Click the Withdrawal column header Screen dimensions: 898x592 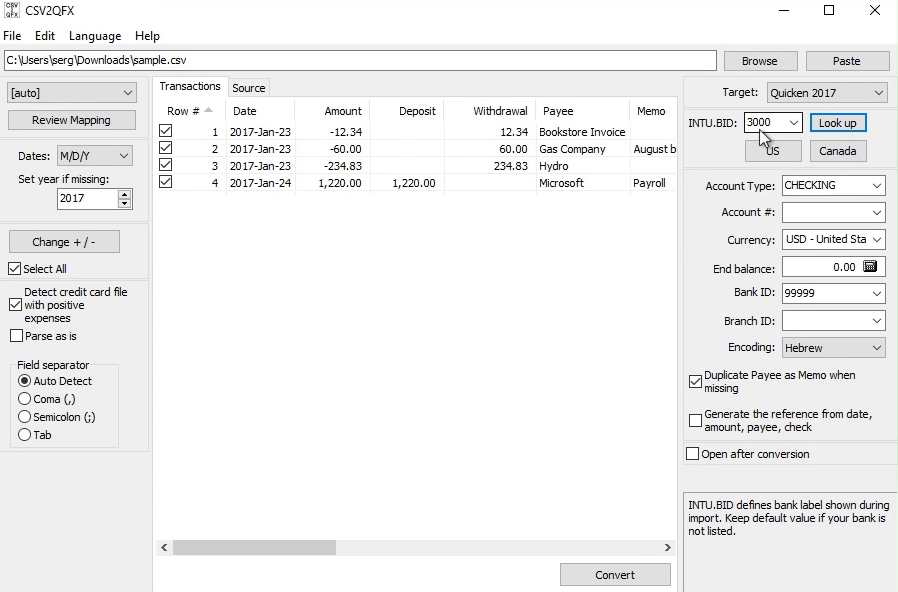coord(490,111)
